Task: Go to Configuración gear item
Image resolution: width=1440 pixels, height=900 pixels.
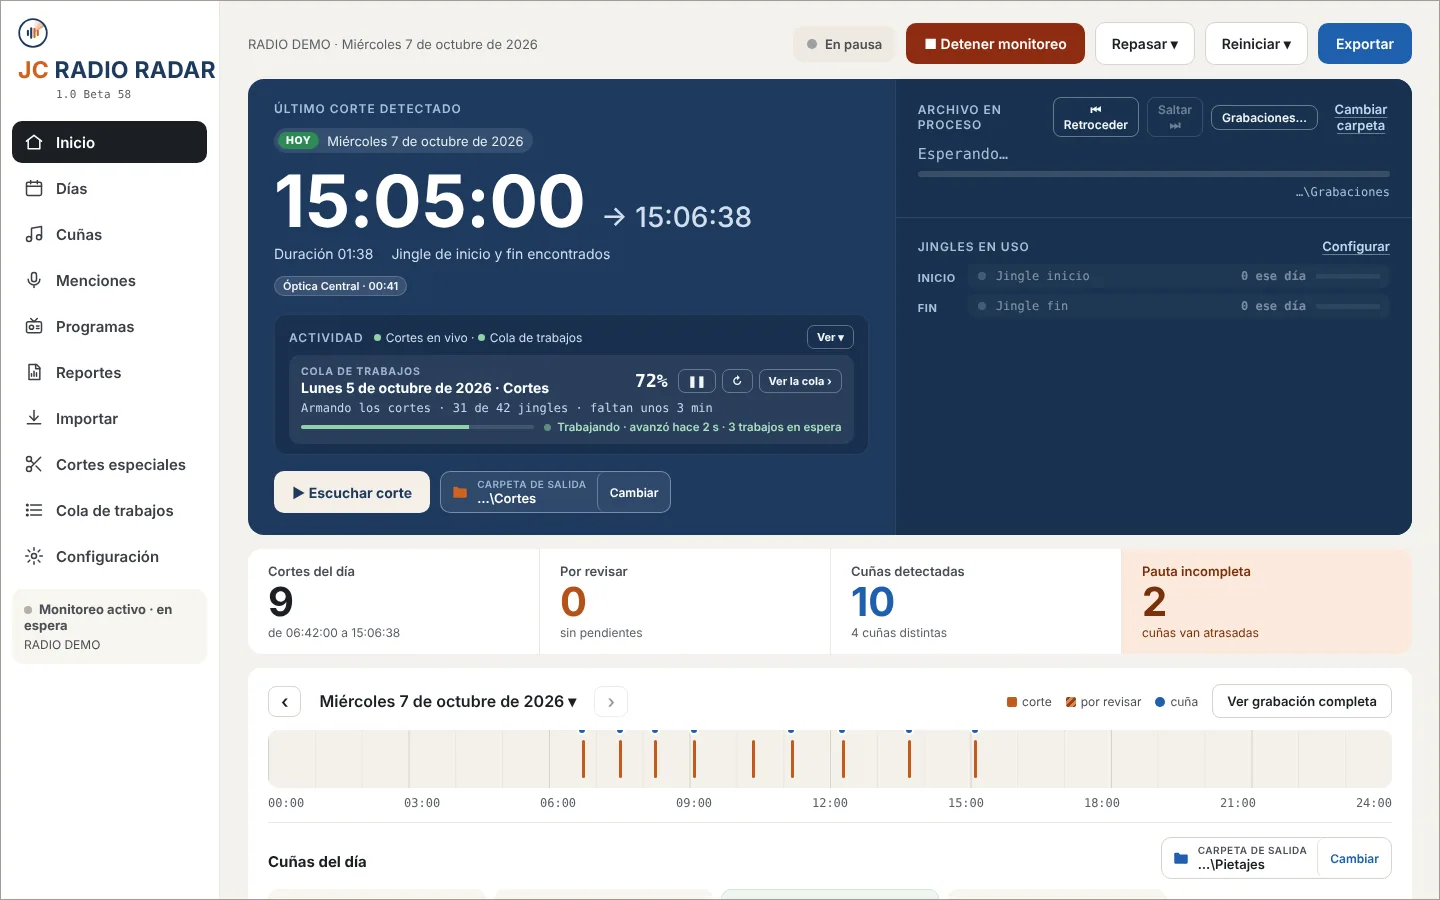Action: pos(109,557)
